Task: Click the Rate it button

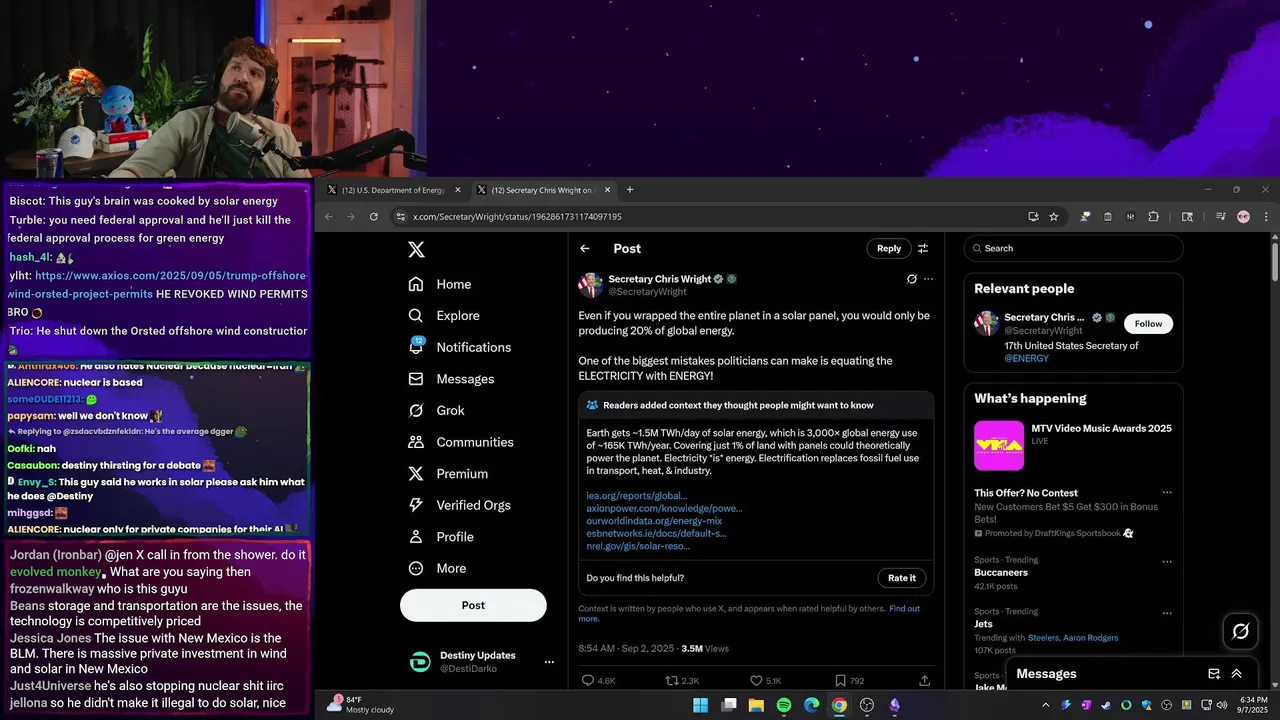Action: coord(901,578)
